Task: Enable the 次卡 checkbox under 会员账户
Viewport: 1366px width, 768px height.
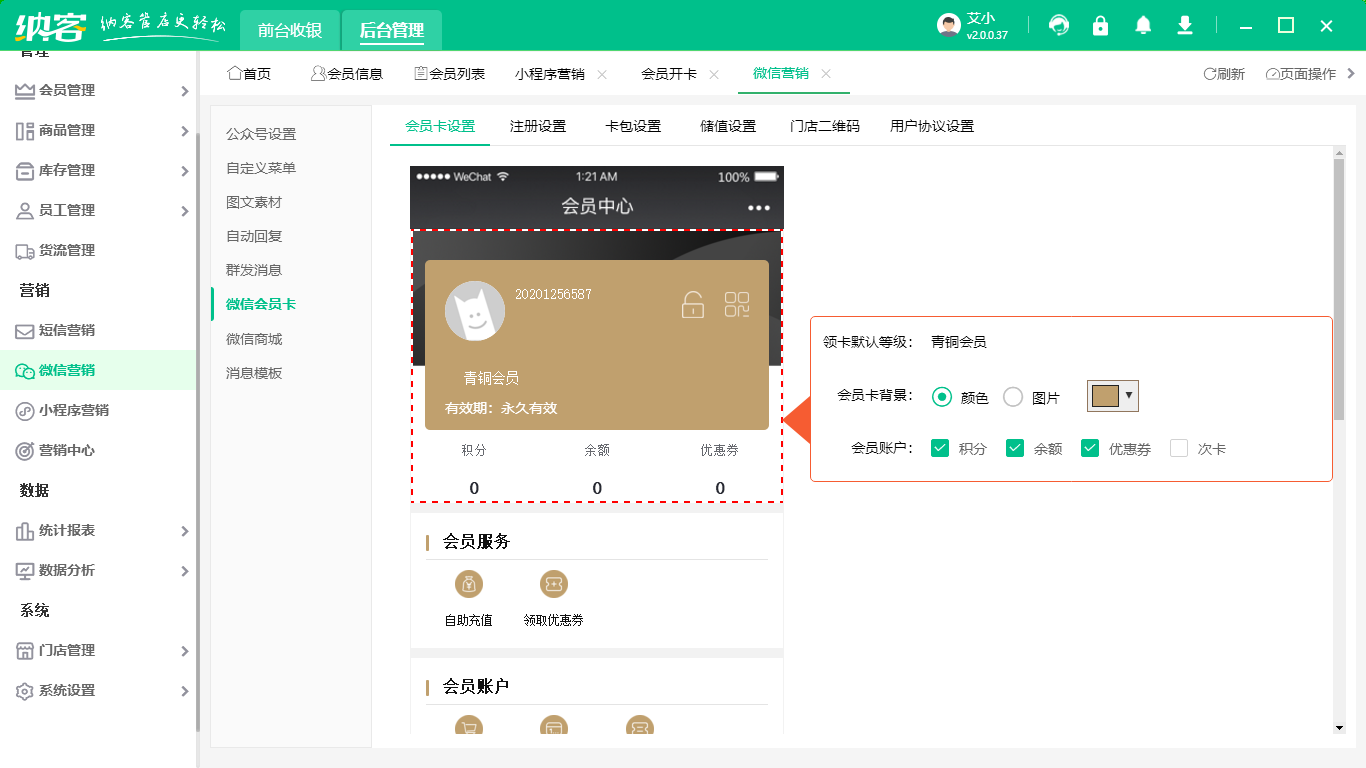Action: (1178, 448)
